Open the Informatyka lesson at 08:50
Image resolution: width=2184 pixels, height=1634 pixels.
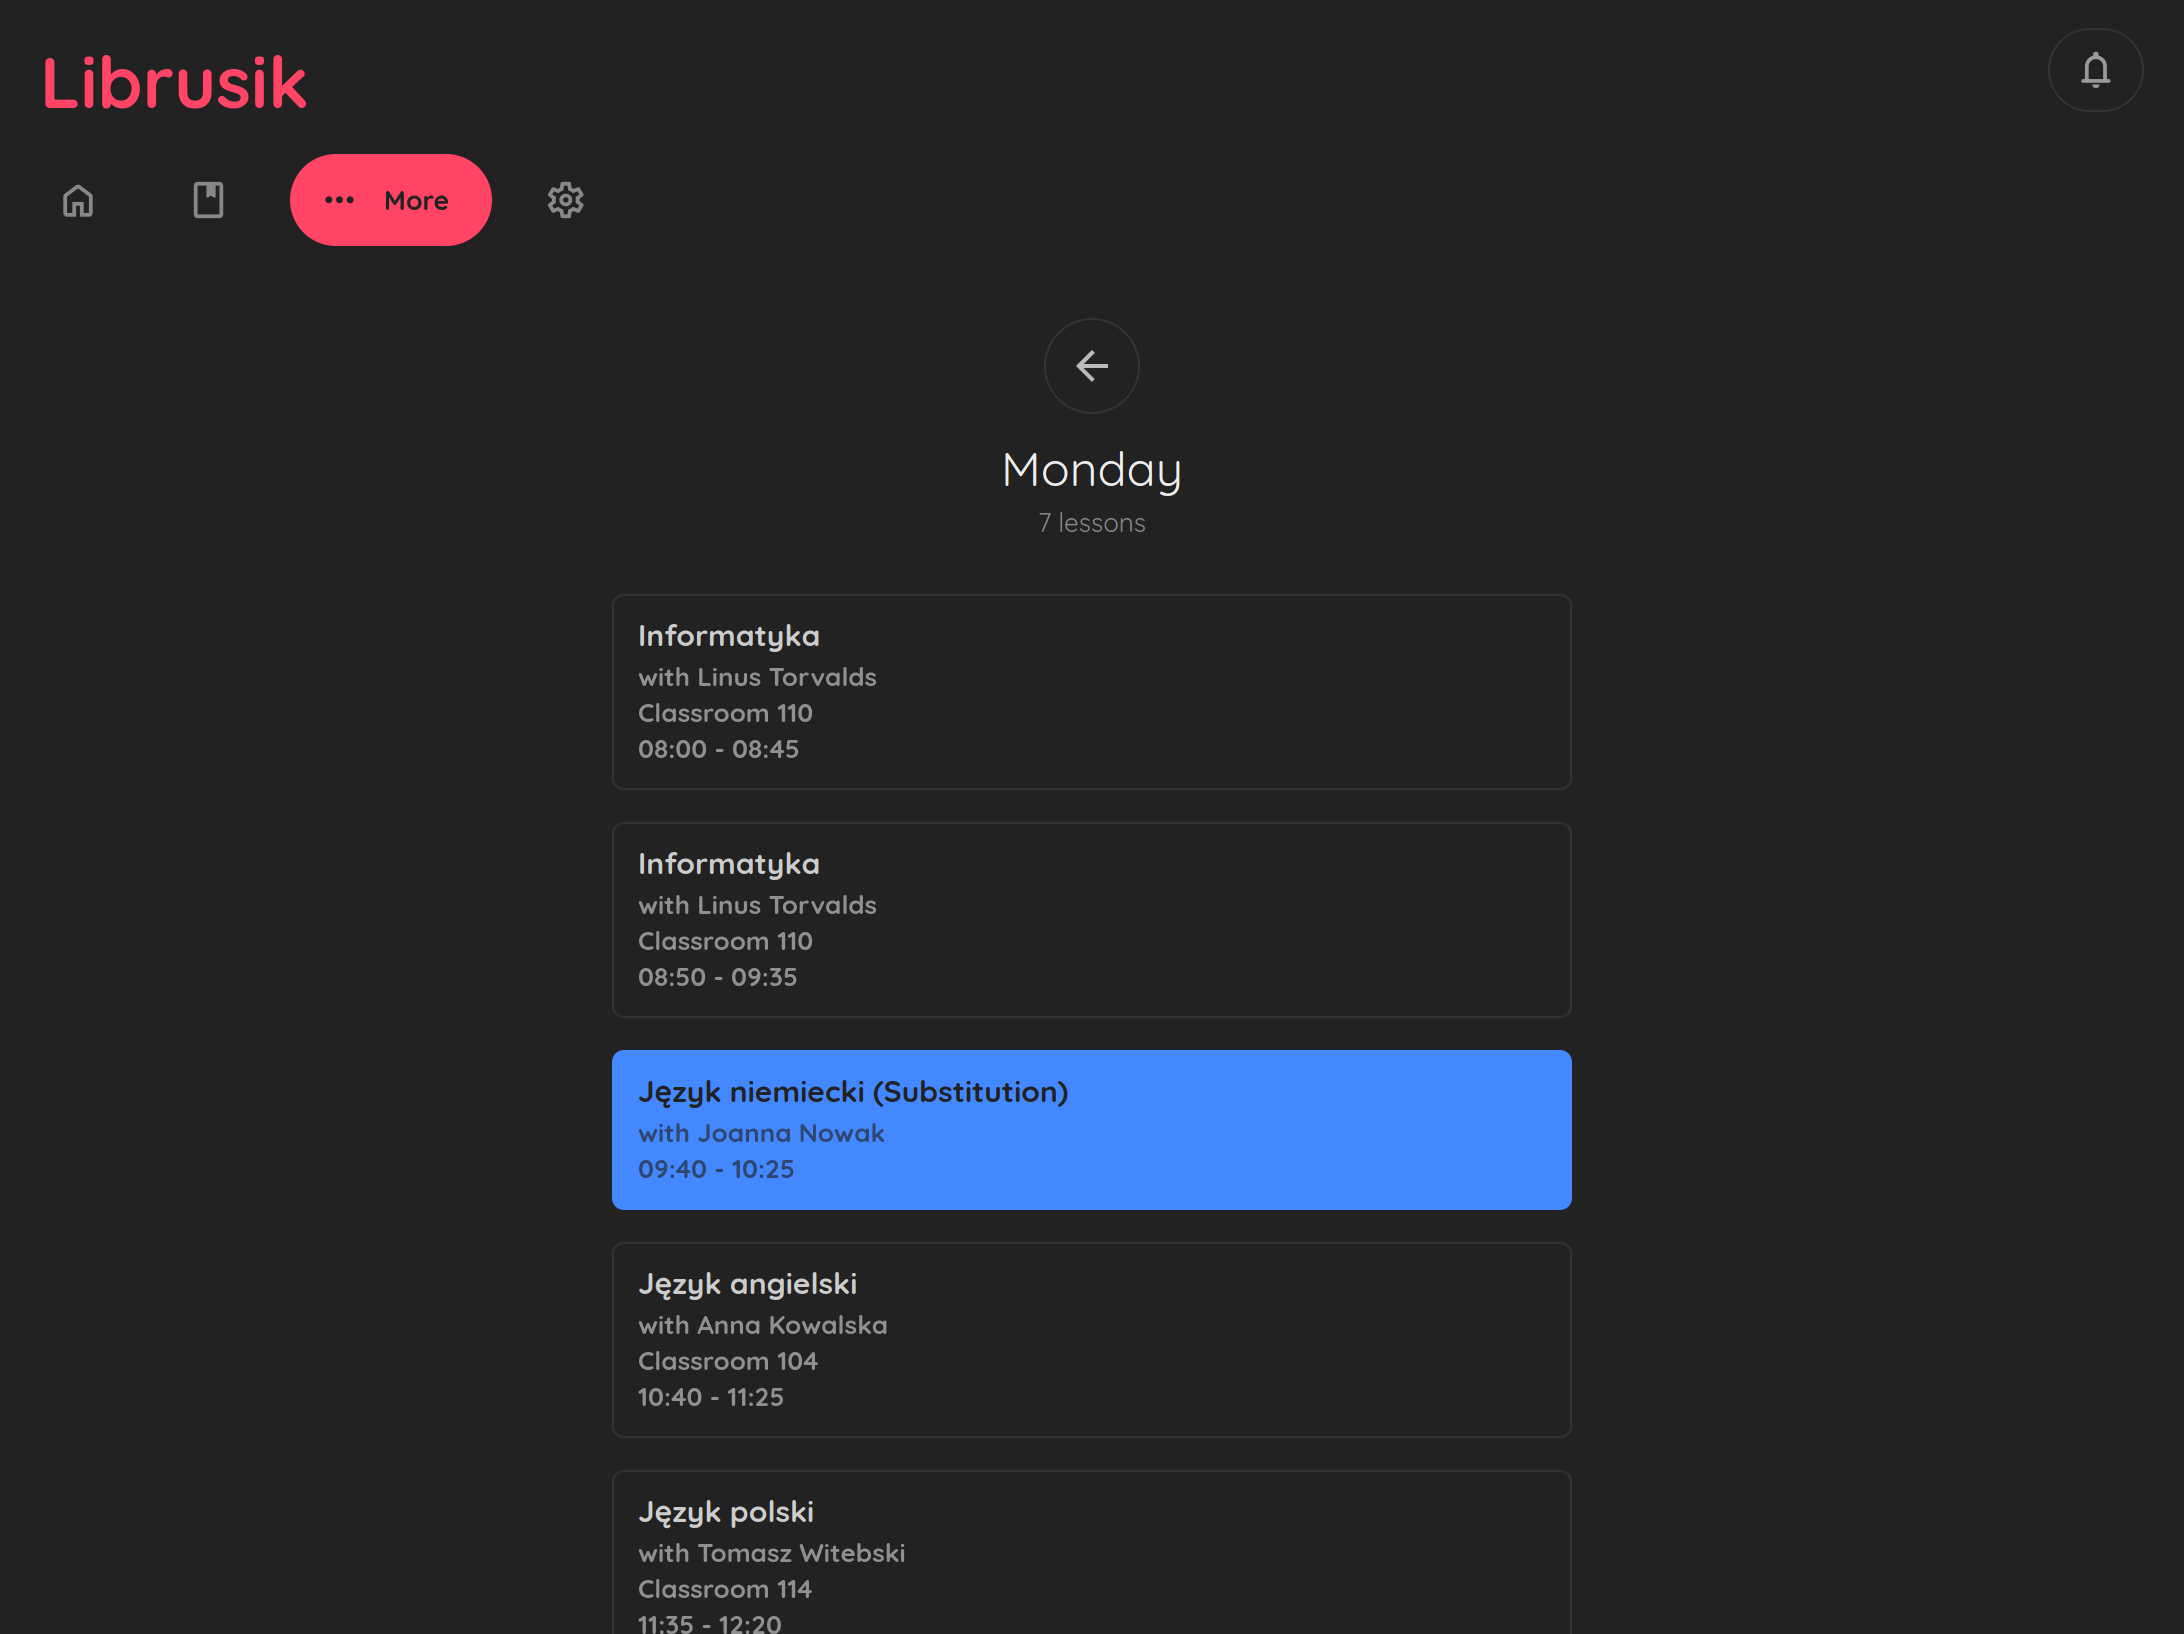point(1091,920)
